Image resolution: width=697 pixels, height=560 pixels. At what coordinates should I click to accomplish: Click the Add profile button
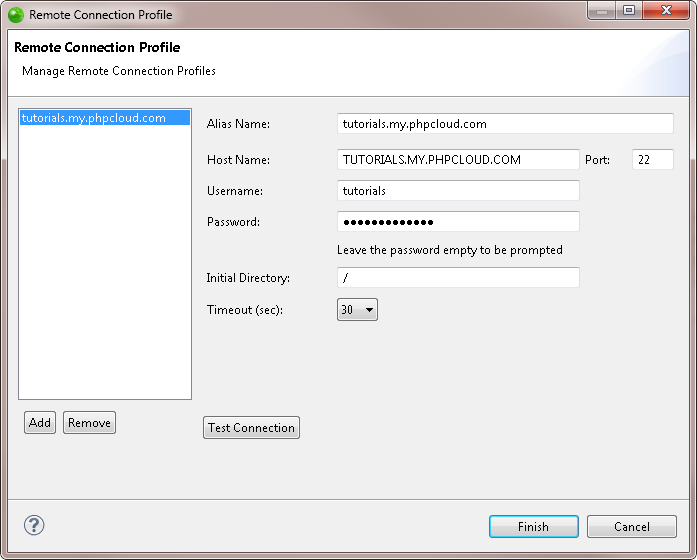point(40,422)
